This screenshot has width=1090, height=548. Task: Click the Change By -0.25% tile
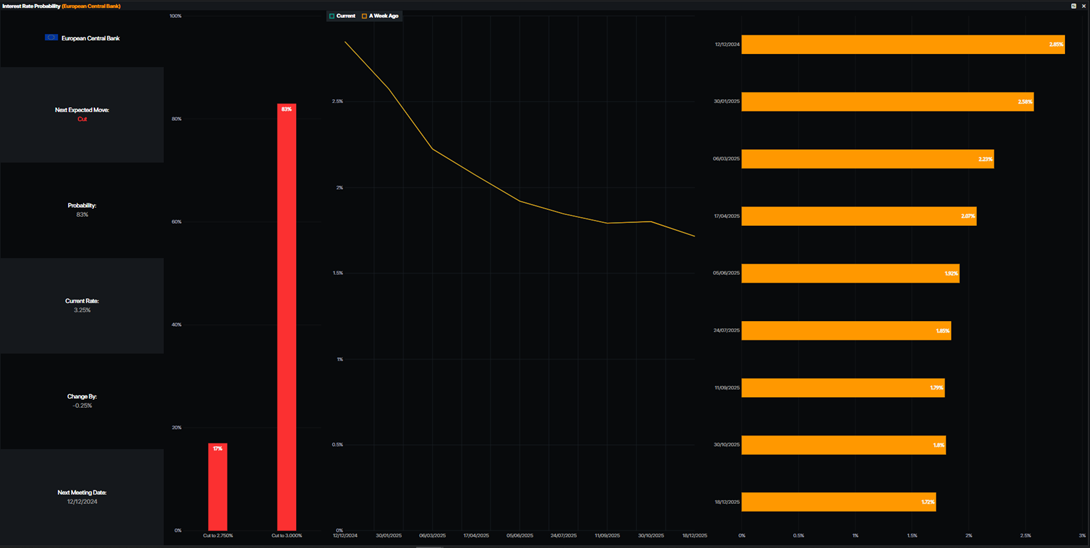click(x=82, y=401)
